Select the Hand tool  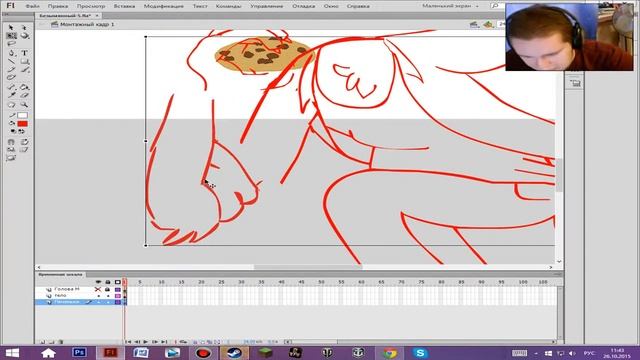(11, 104)
